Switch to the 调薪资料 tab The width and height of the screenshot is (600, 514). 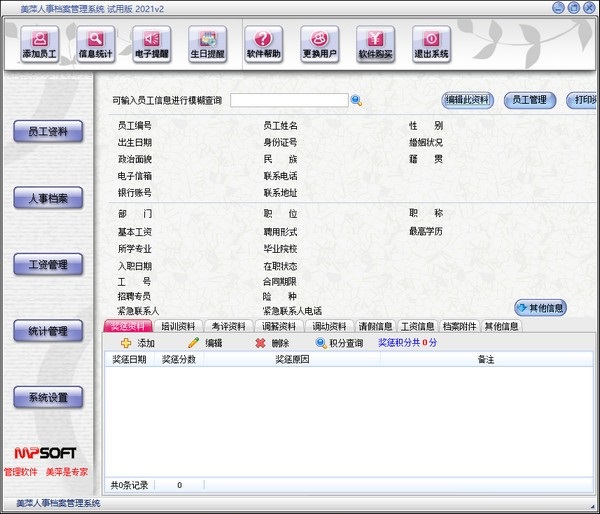279,326
